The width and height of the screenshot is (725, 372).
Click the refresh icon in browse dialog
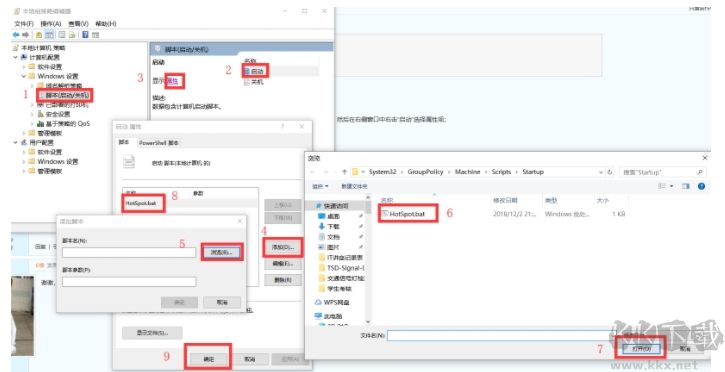[x=610, y=172]
